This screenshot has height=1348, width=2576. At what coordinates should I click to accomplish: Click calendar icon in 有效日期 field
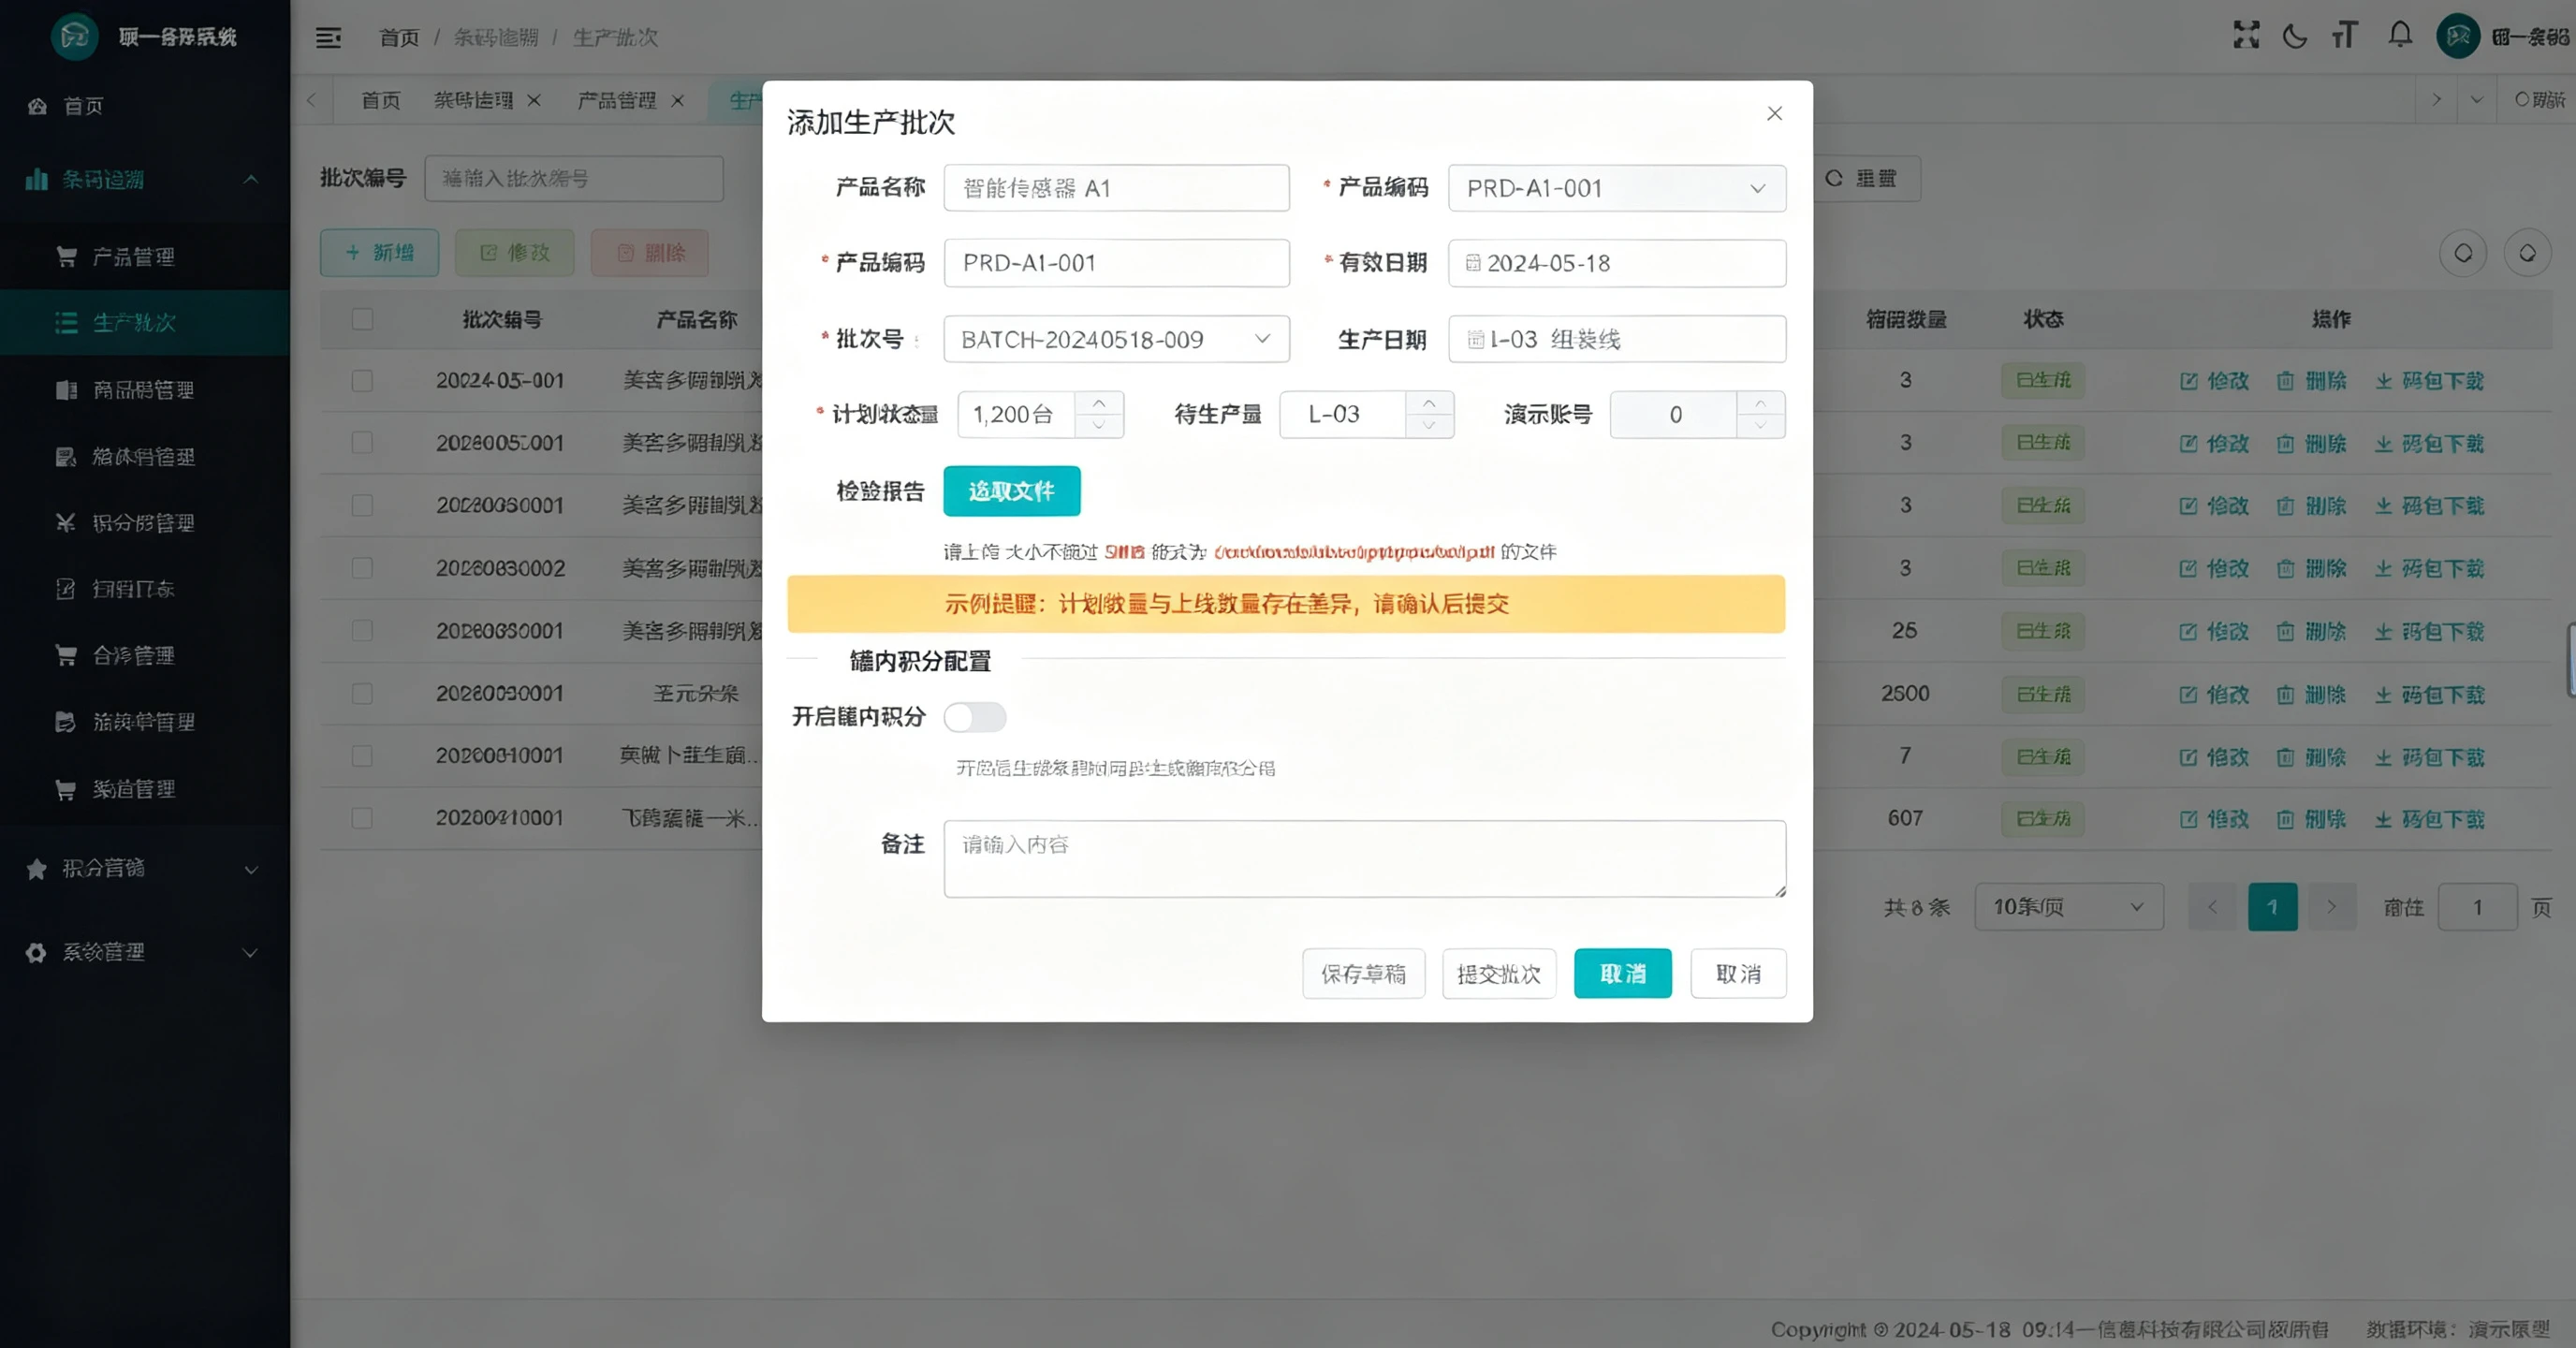[1472, 263]
